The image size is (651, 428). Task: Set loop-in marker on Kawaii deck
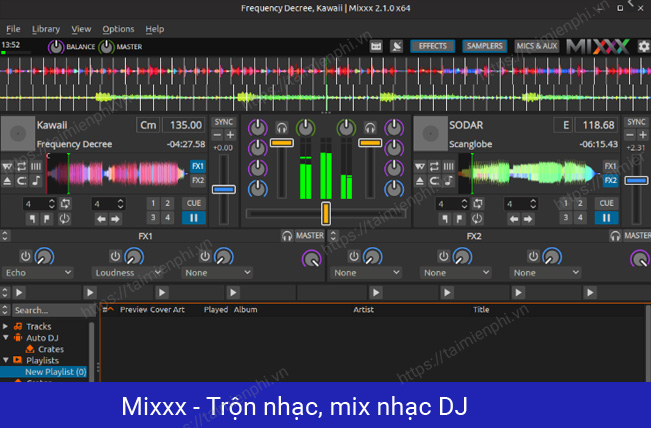pos(32,218)
